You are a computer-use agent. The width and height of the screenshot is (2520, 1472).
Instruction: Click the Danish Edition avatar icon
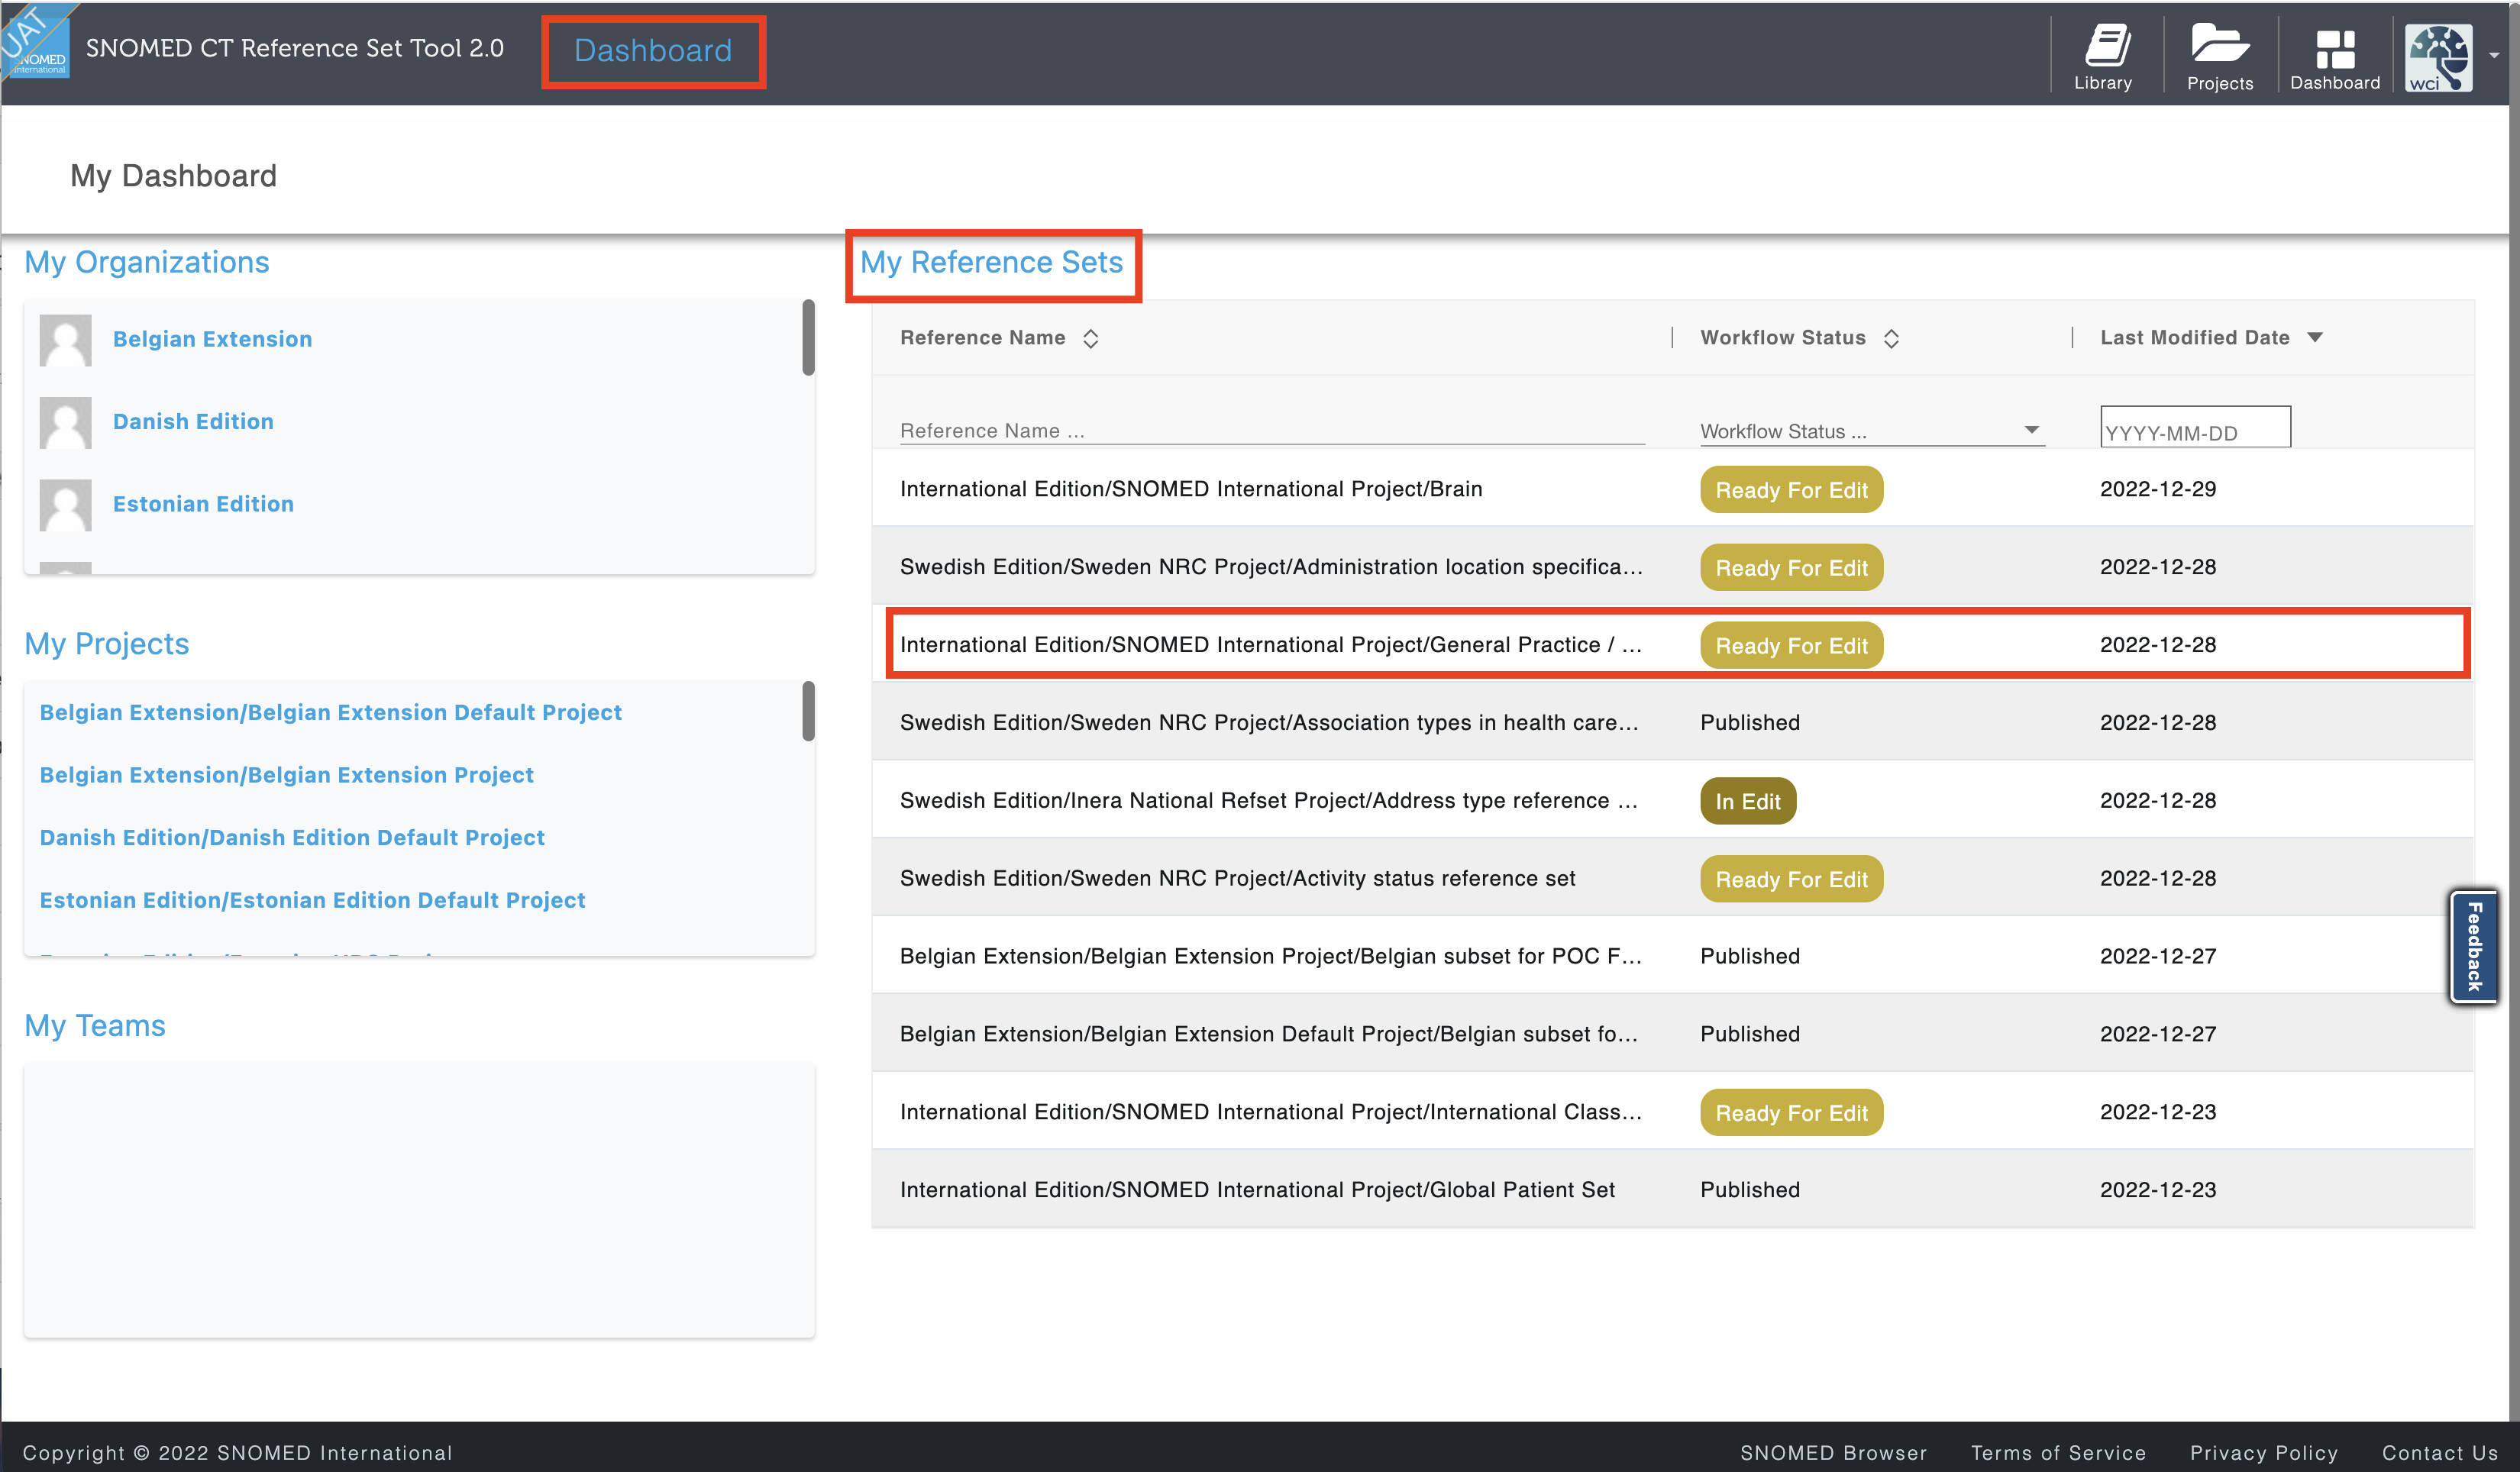pyautogui.click(x=65, y=422)
